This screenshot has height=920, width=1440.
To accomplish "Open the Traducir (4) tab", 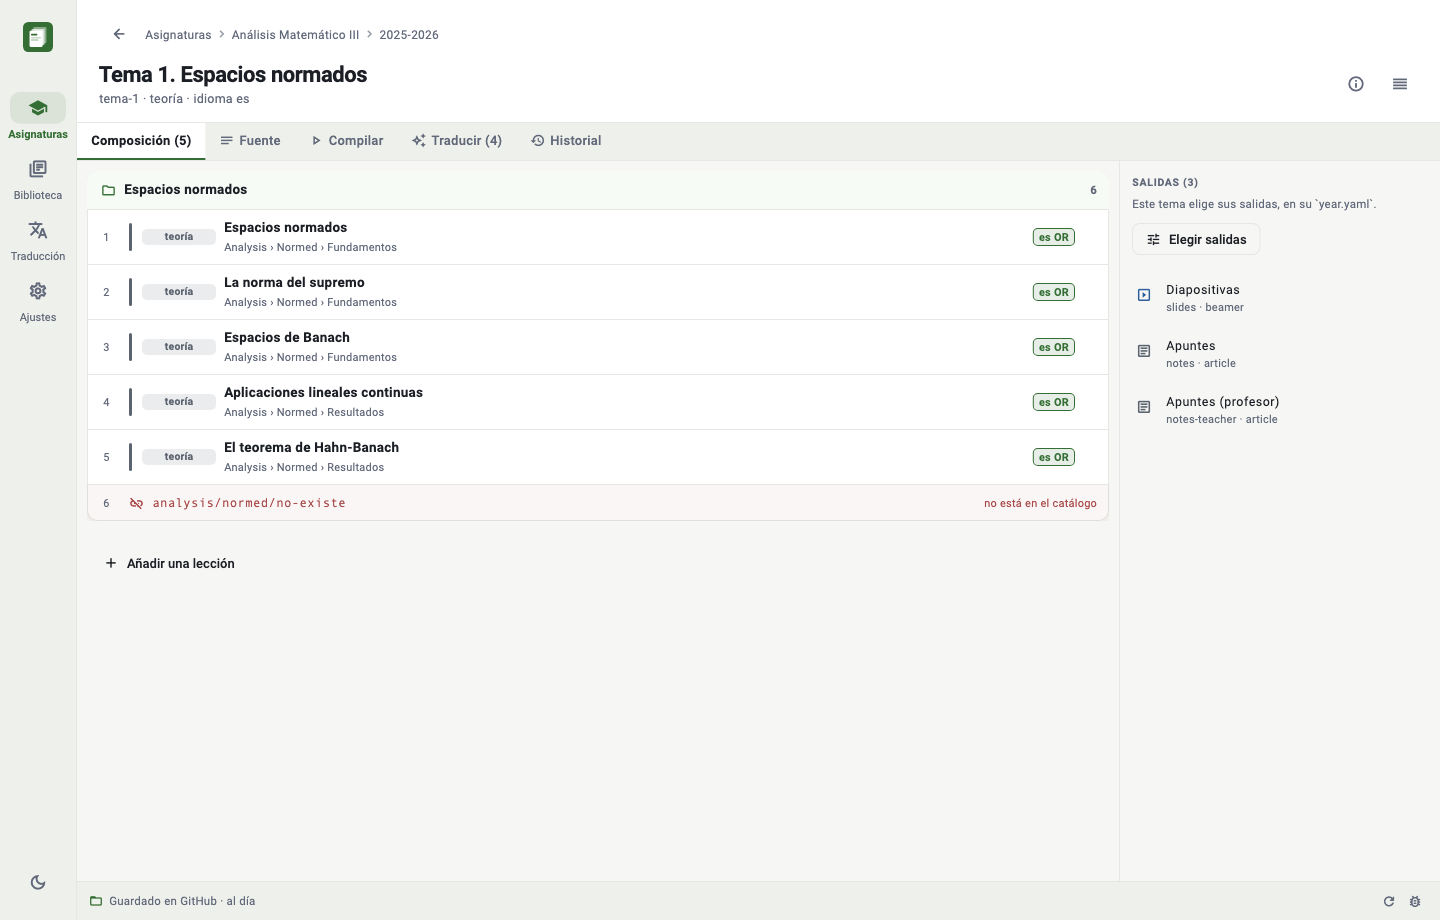I will [457, 141].
